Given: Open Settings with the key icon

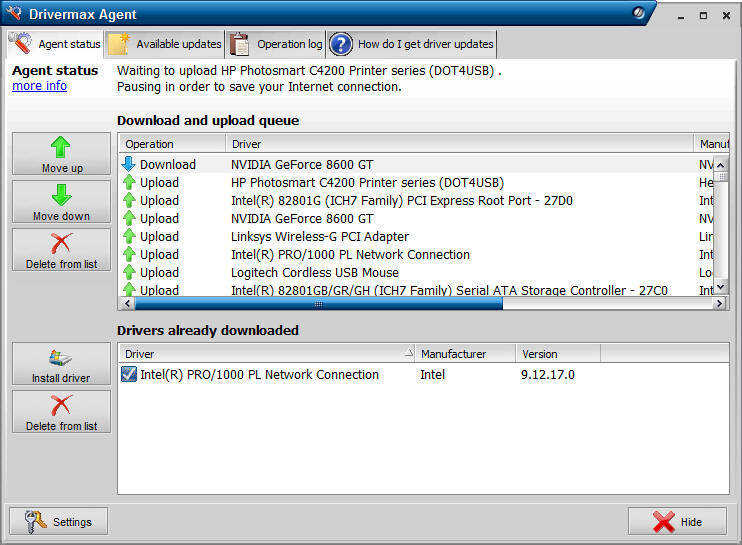Looking at the screenshot, I should 58,521.
